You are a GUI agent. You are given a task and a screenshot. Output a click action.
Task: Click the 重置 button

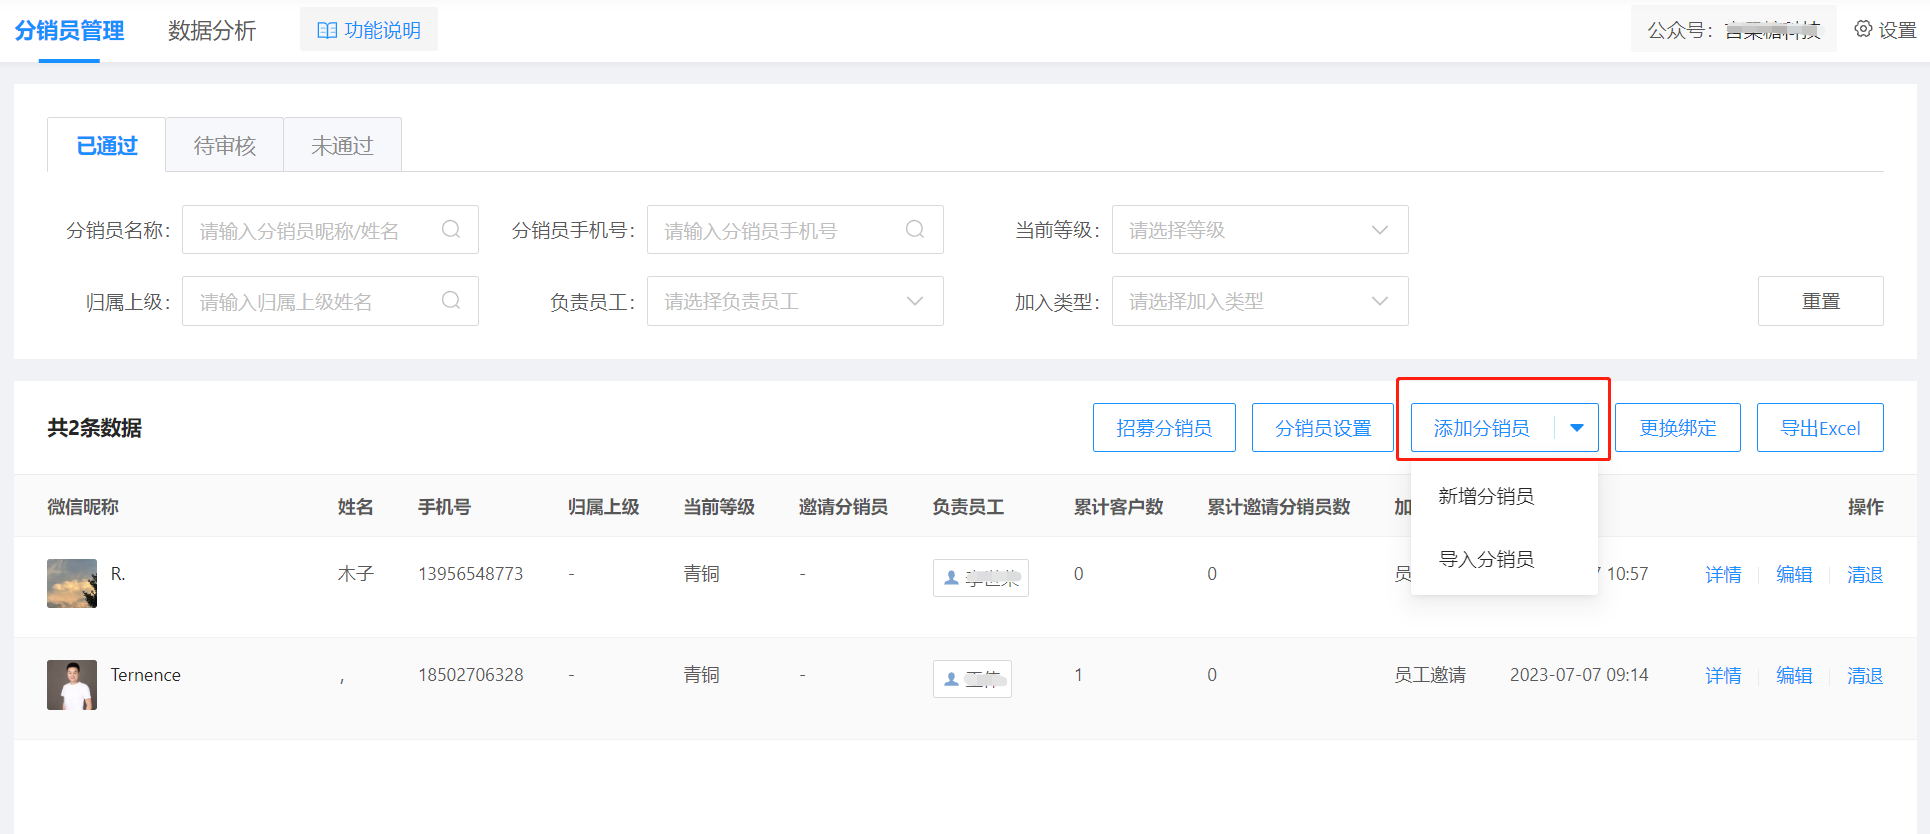[x=1820, y=301]
